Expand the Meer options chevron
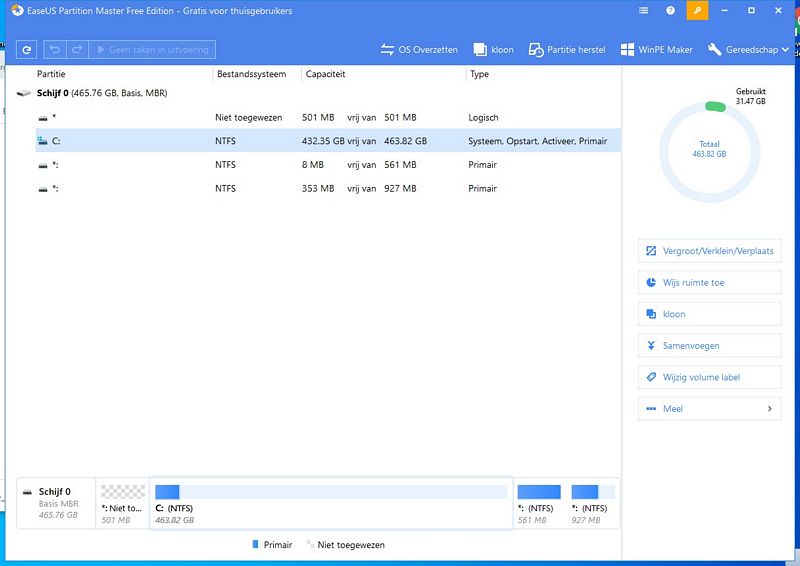800x566 pixels. (769, 408)
